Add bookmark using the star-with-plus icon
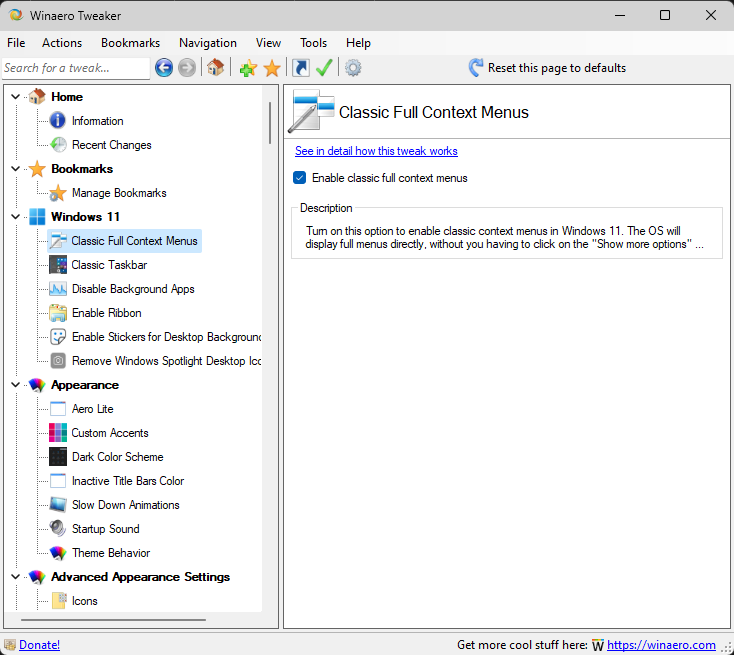This screenshot has width=734, height=655. pyautogui.click(x=248, y=68)
